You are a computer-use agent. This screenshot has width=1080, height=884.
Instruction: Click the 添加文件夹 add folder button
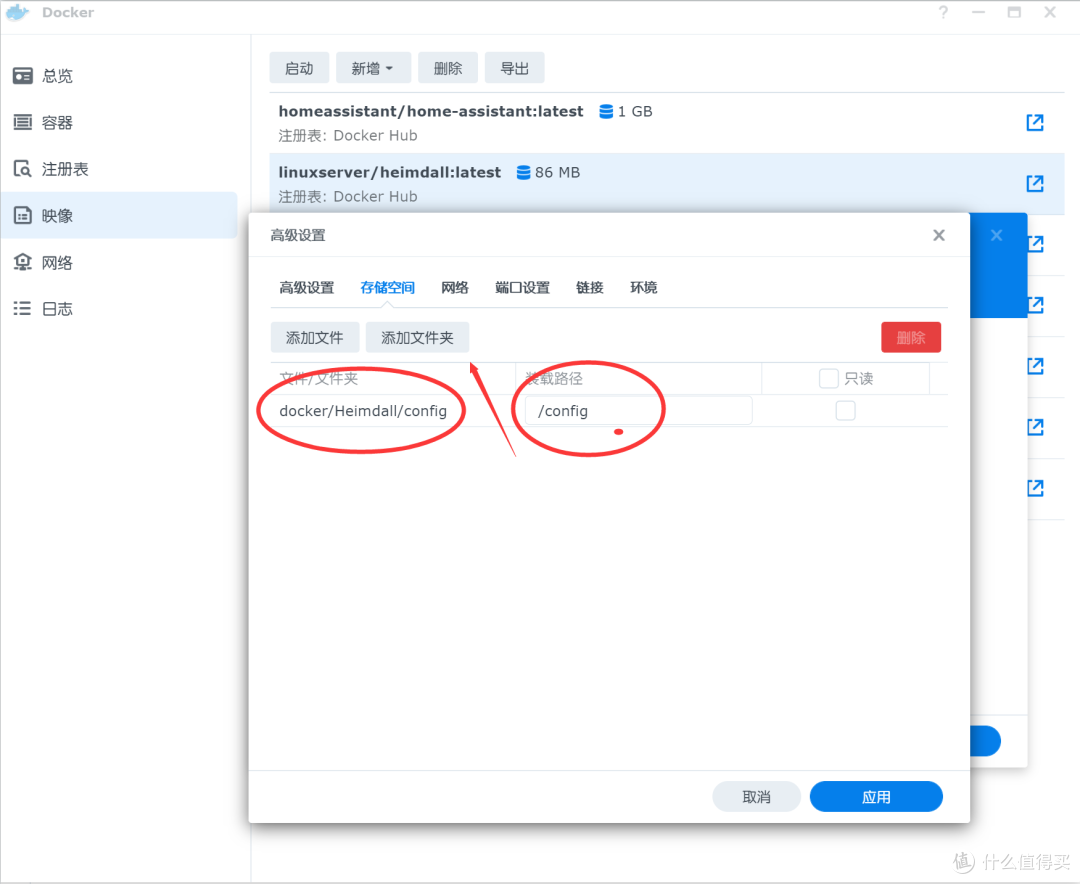pyautogui.click(x=417, y=337)
